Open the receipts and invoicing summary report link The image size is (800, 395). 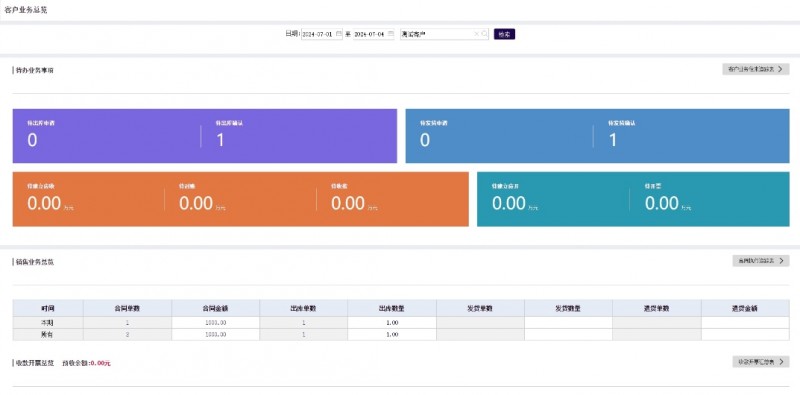tap(761, 362)
